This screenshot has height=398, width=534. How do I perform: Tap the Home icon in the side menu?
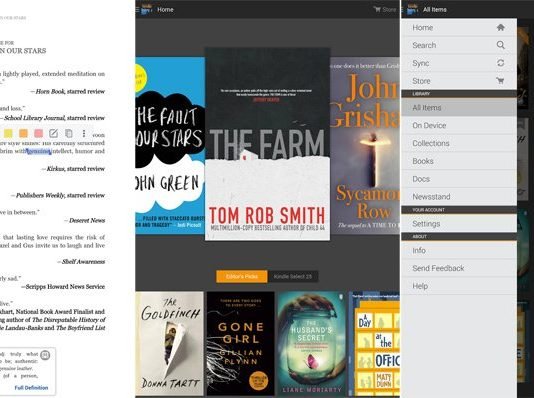[x=500, y=28]
